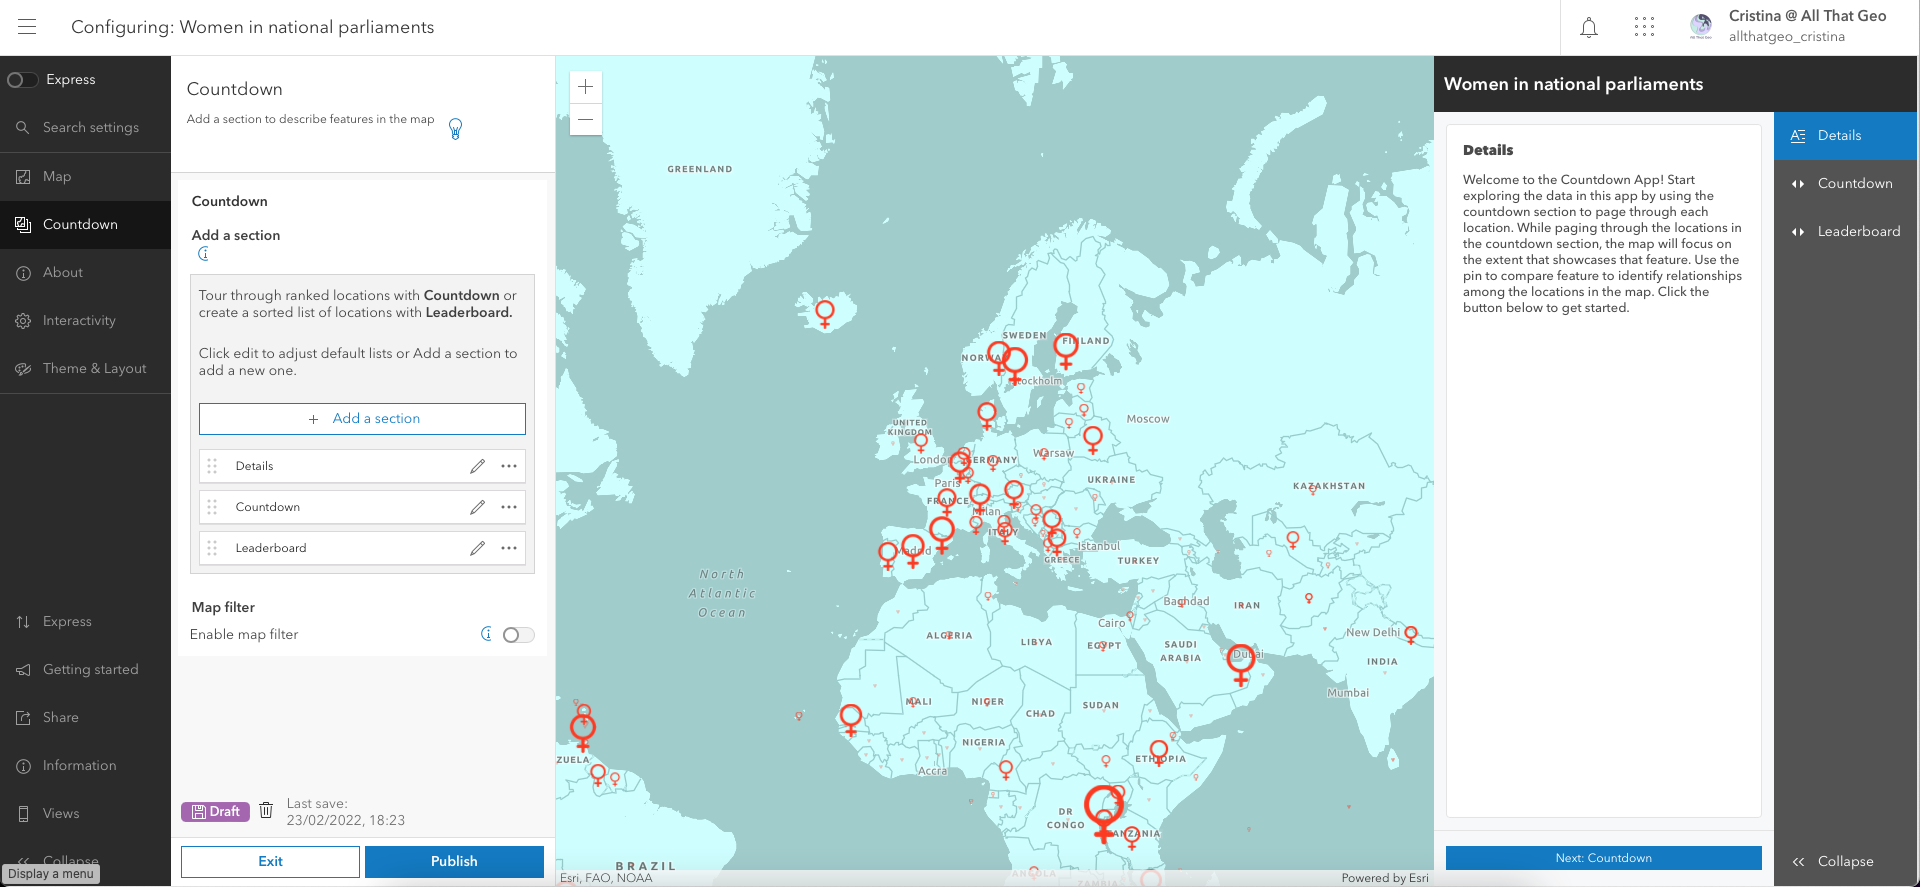Click the Esri, FAO, NOAA attribution text
The image size is (1920, 887).
[606, 878]
